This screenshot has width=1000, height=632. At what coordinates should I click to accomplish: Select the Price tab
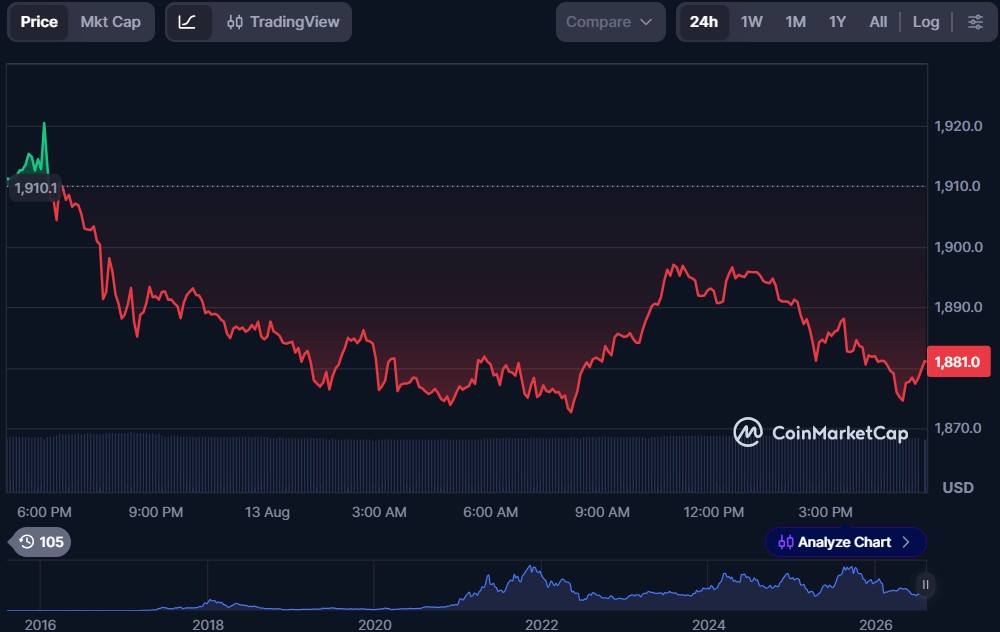(x=39, y=22)
